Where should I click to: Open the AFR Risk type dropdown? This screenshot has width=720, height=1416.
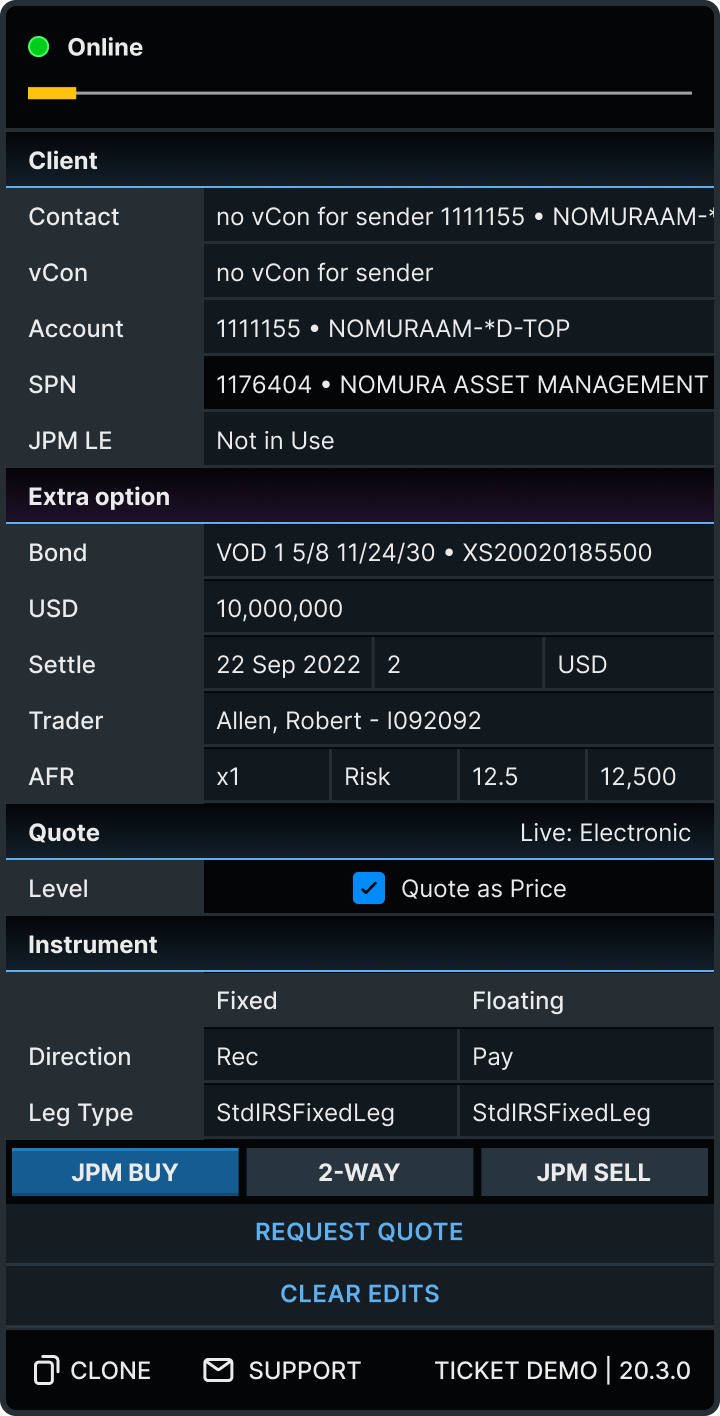pos(393,776)
